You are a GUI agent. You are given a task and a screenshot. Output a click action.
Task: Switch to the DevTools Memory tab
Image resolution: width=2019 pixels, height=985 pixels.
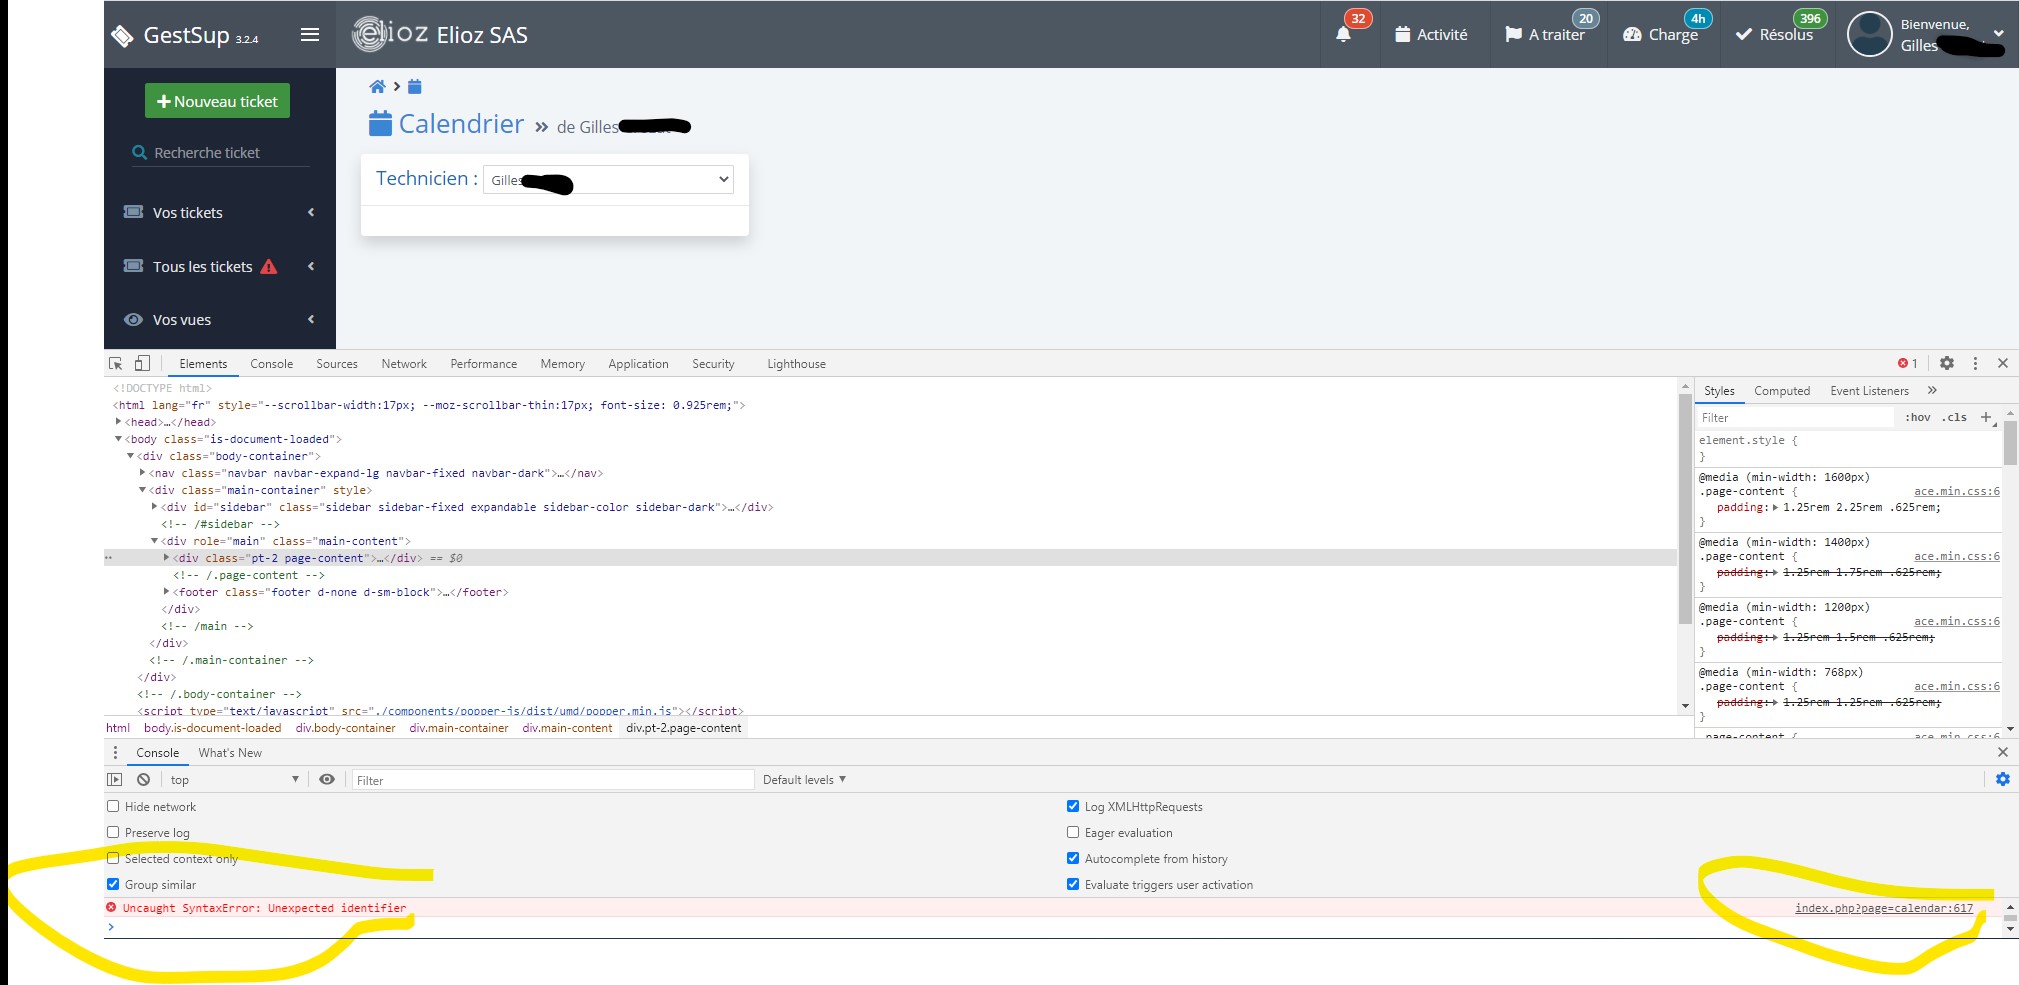point(563,364)
